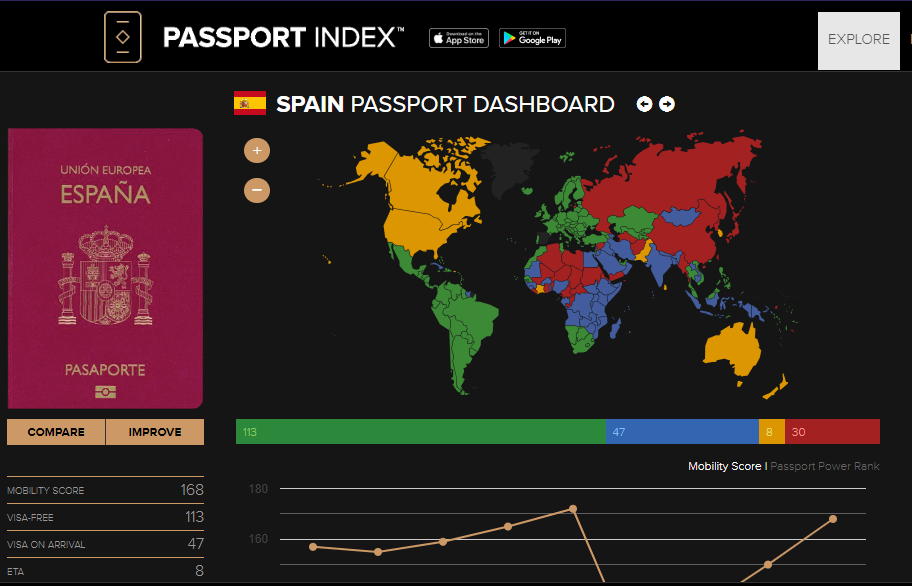Click the VISA-FREE row label
912x586 pixels.
pyautogui.click(x=30, y=517)
